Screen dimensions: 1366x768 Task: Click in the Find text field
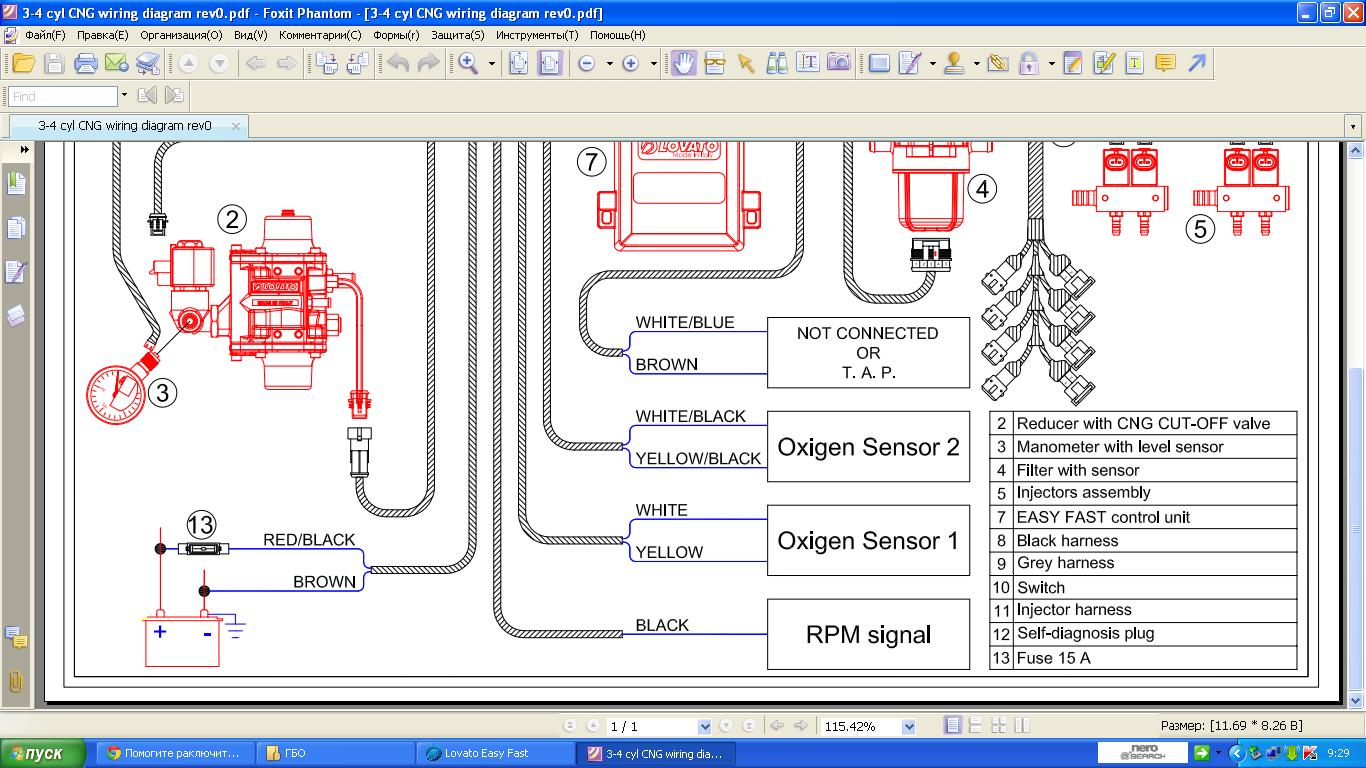(x=64, y=96)
